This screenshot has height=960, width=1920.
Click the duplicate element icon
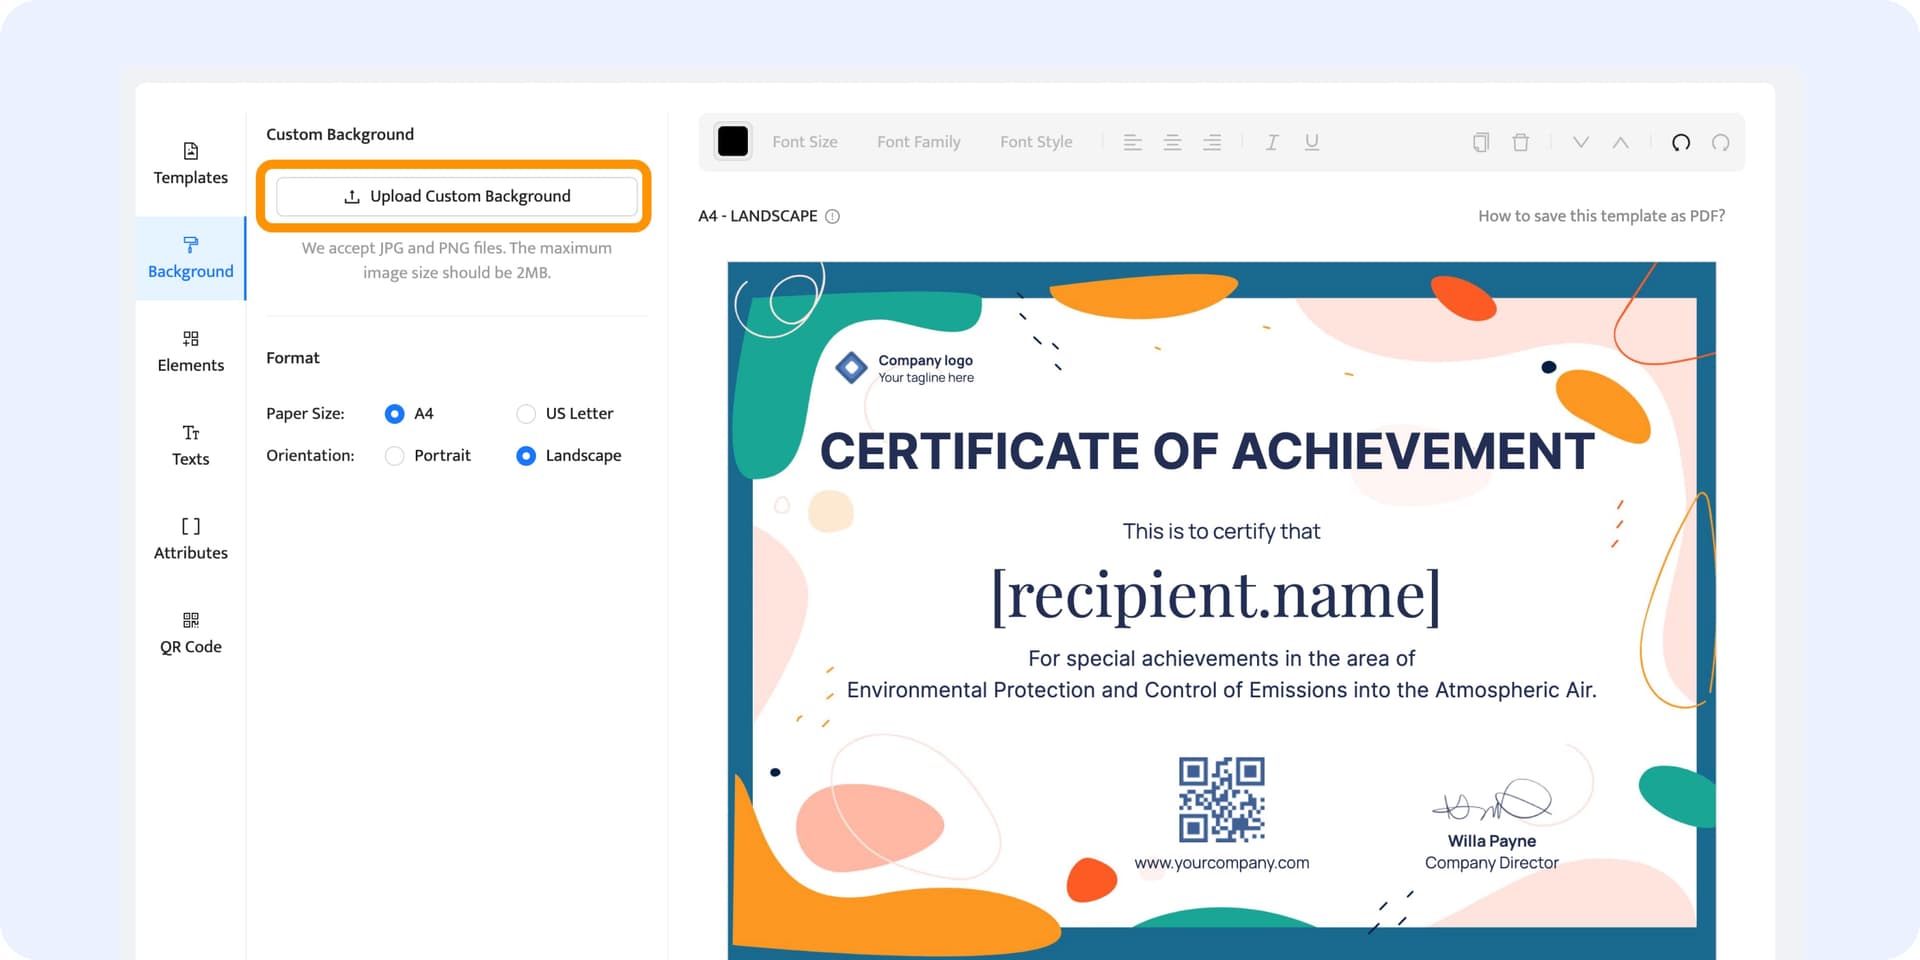click(1481, 142)
